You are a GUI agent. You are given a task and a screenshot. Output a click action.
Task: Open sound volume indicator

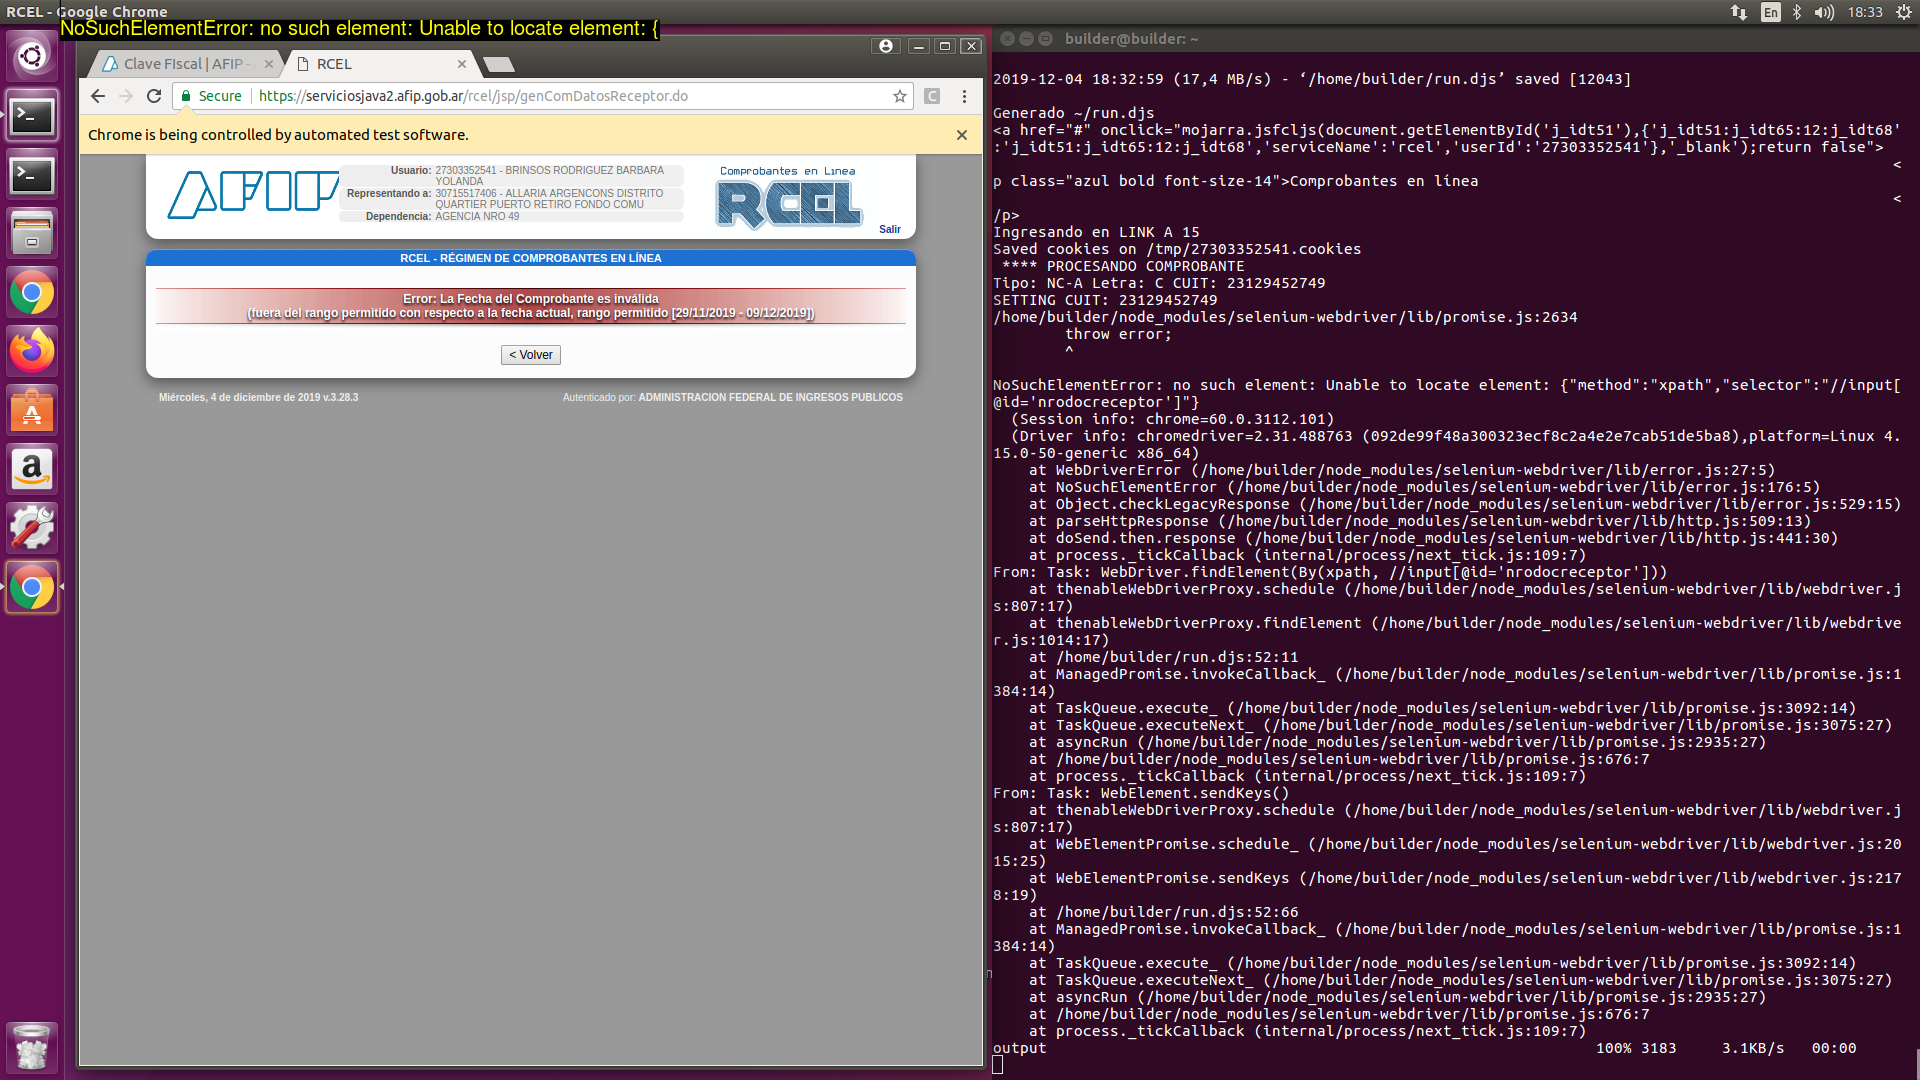click(1825, 12)
